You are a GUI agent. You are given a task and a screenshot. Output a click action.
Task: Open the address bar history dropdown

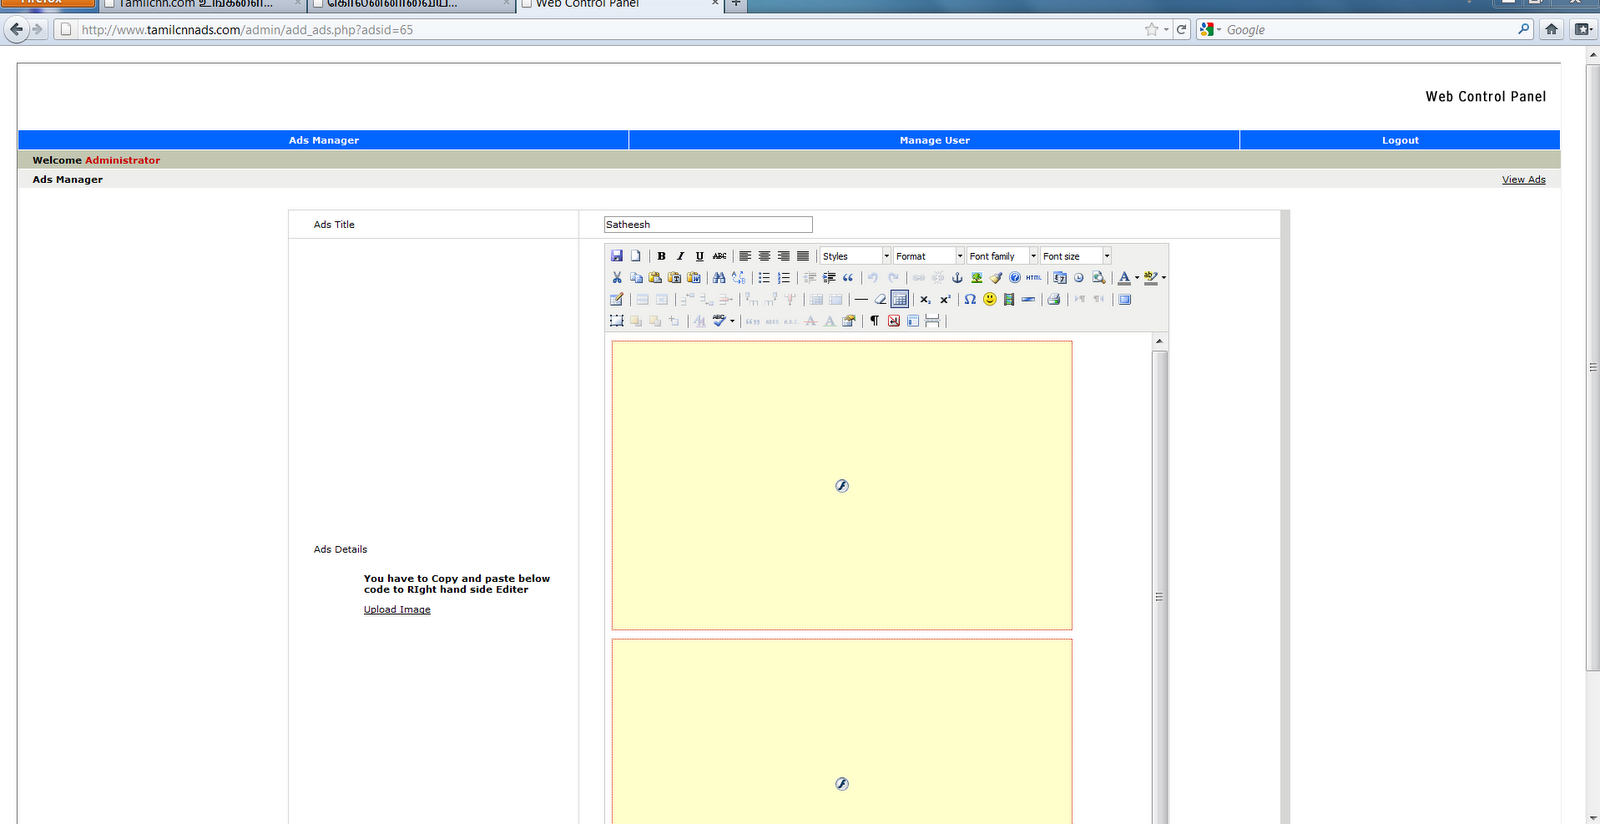1166,30
